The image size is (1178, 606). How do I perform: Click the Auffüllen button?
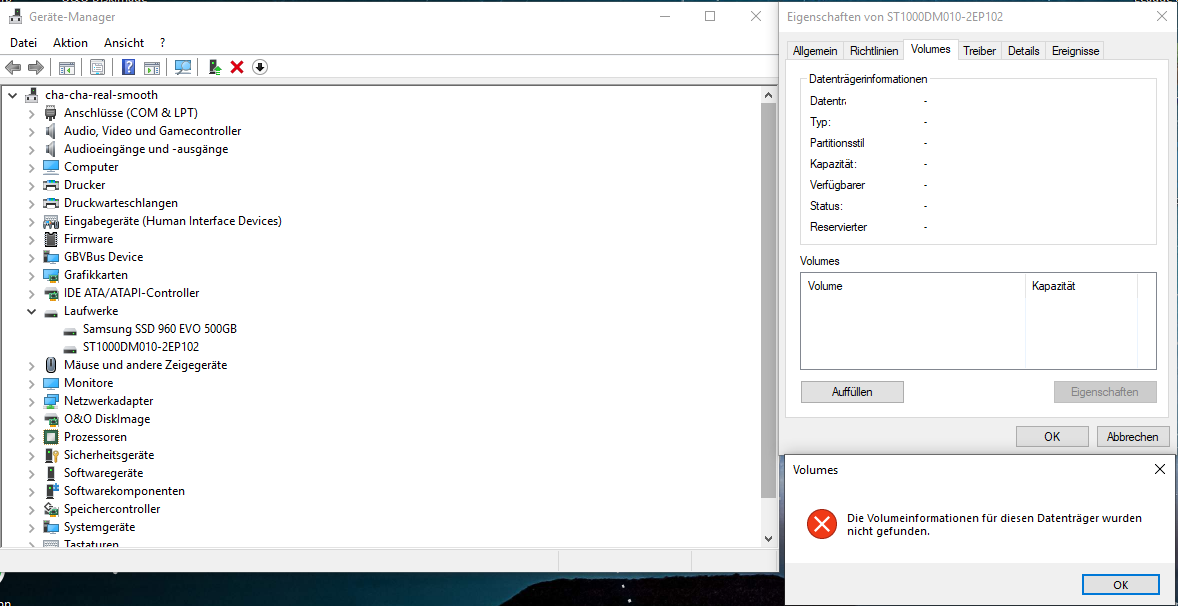852,392
